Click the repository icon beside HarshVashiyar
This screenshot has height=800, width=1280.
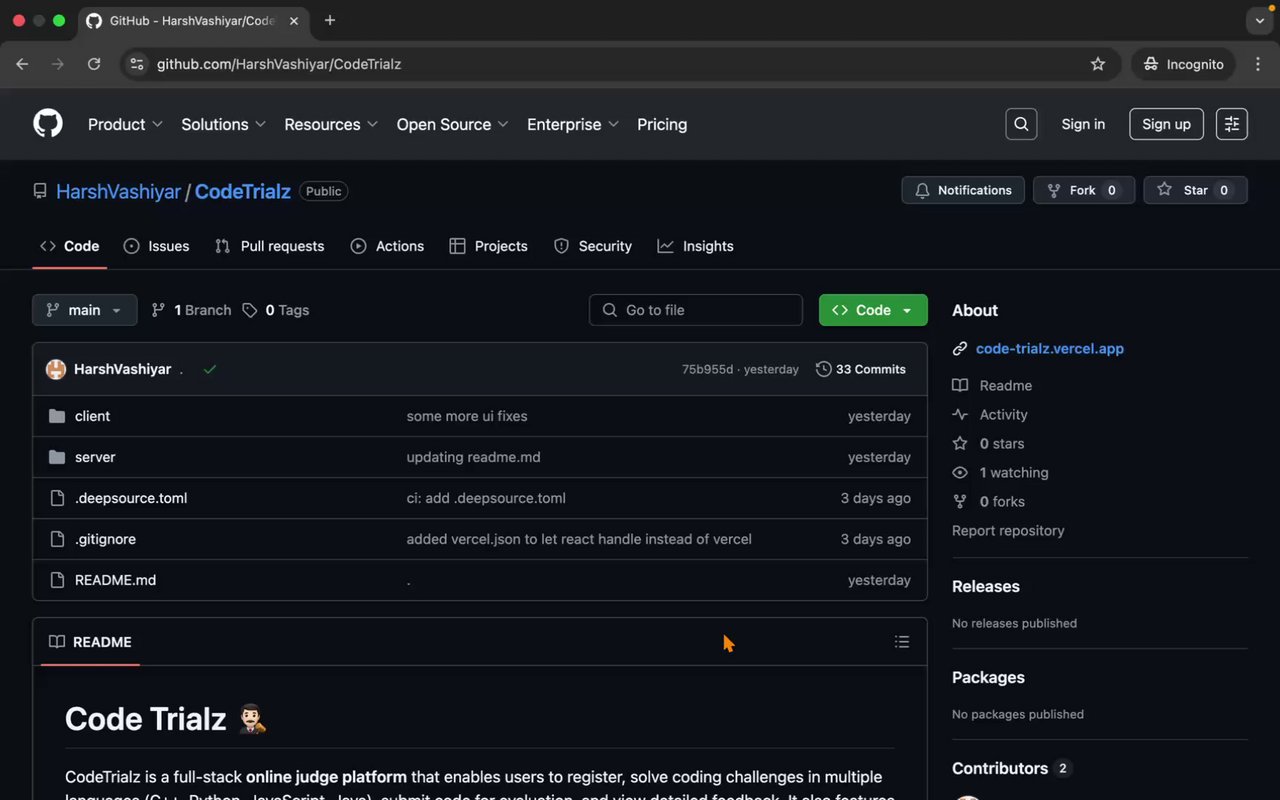(x=40, y=191)
